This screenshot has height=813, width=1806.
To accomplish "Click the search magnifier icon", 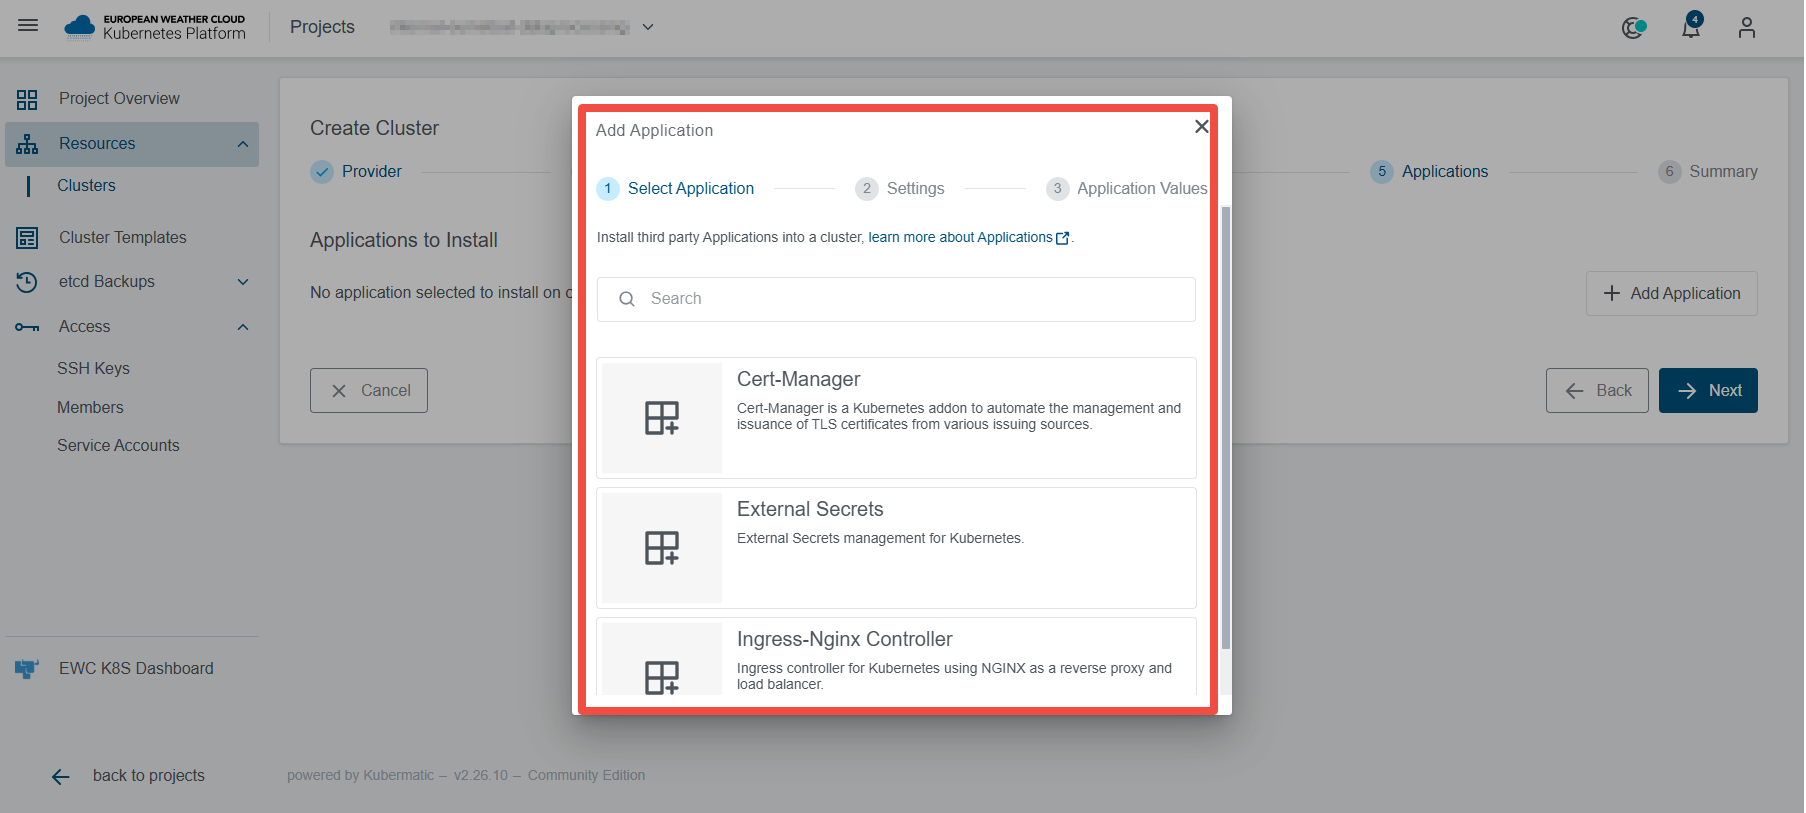I will click(627, 299).
